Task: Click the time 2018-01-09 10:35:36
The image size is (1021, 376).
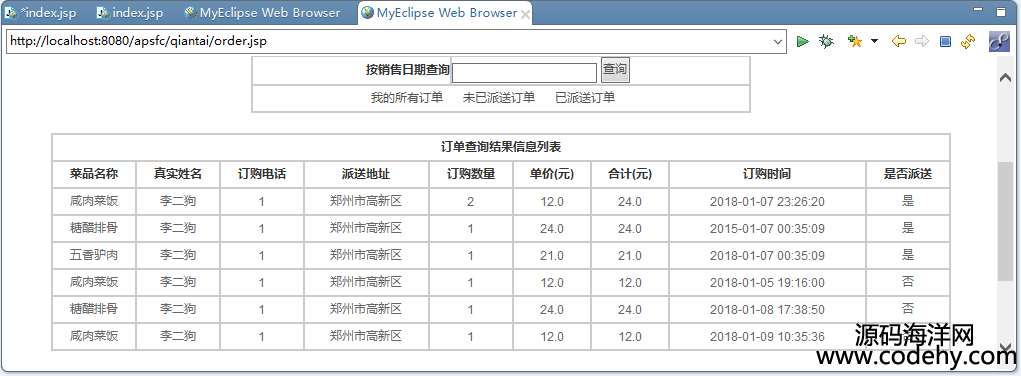Action: (x=767, y=337)
